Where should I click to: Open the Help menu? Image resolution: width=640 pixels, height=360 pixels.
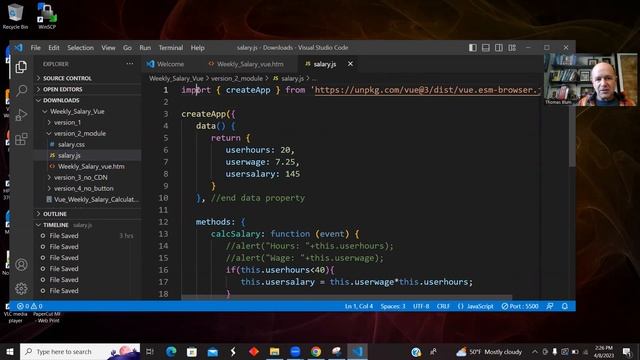point(198,48)
